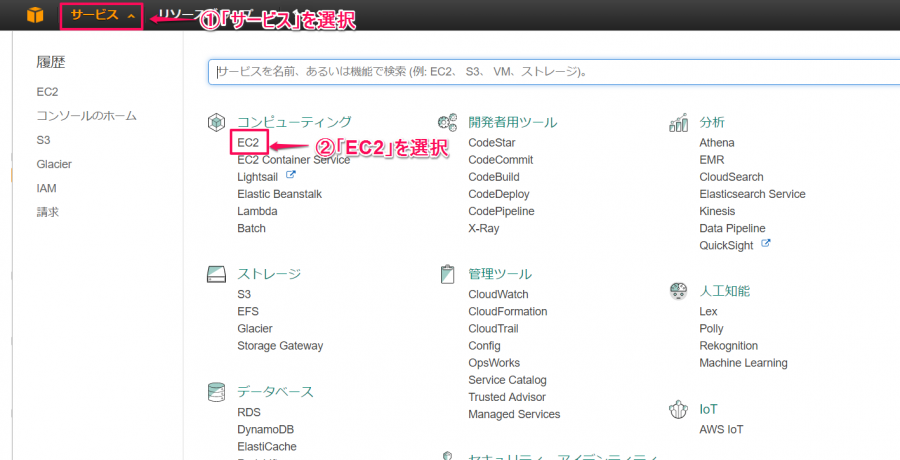900x460 pixels.
Task: Open Elastic Beanstalk service
Action: pos(280,194)
